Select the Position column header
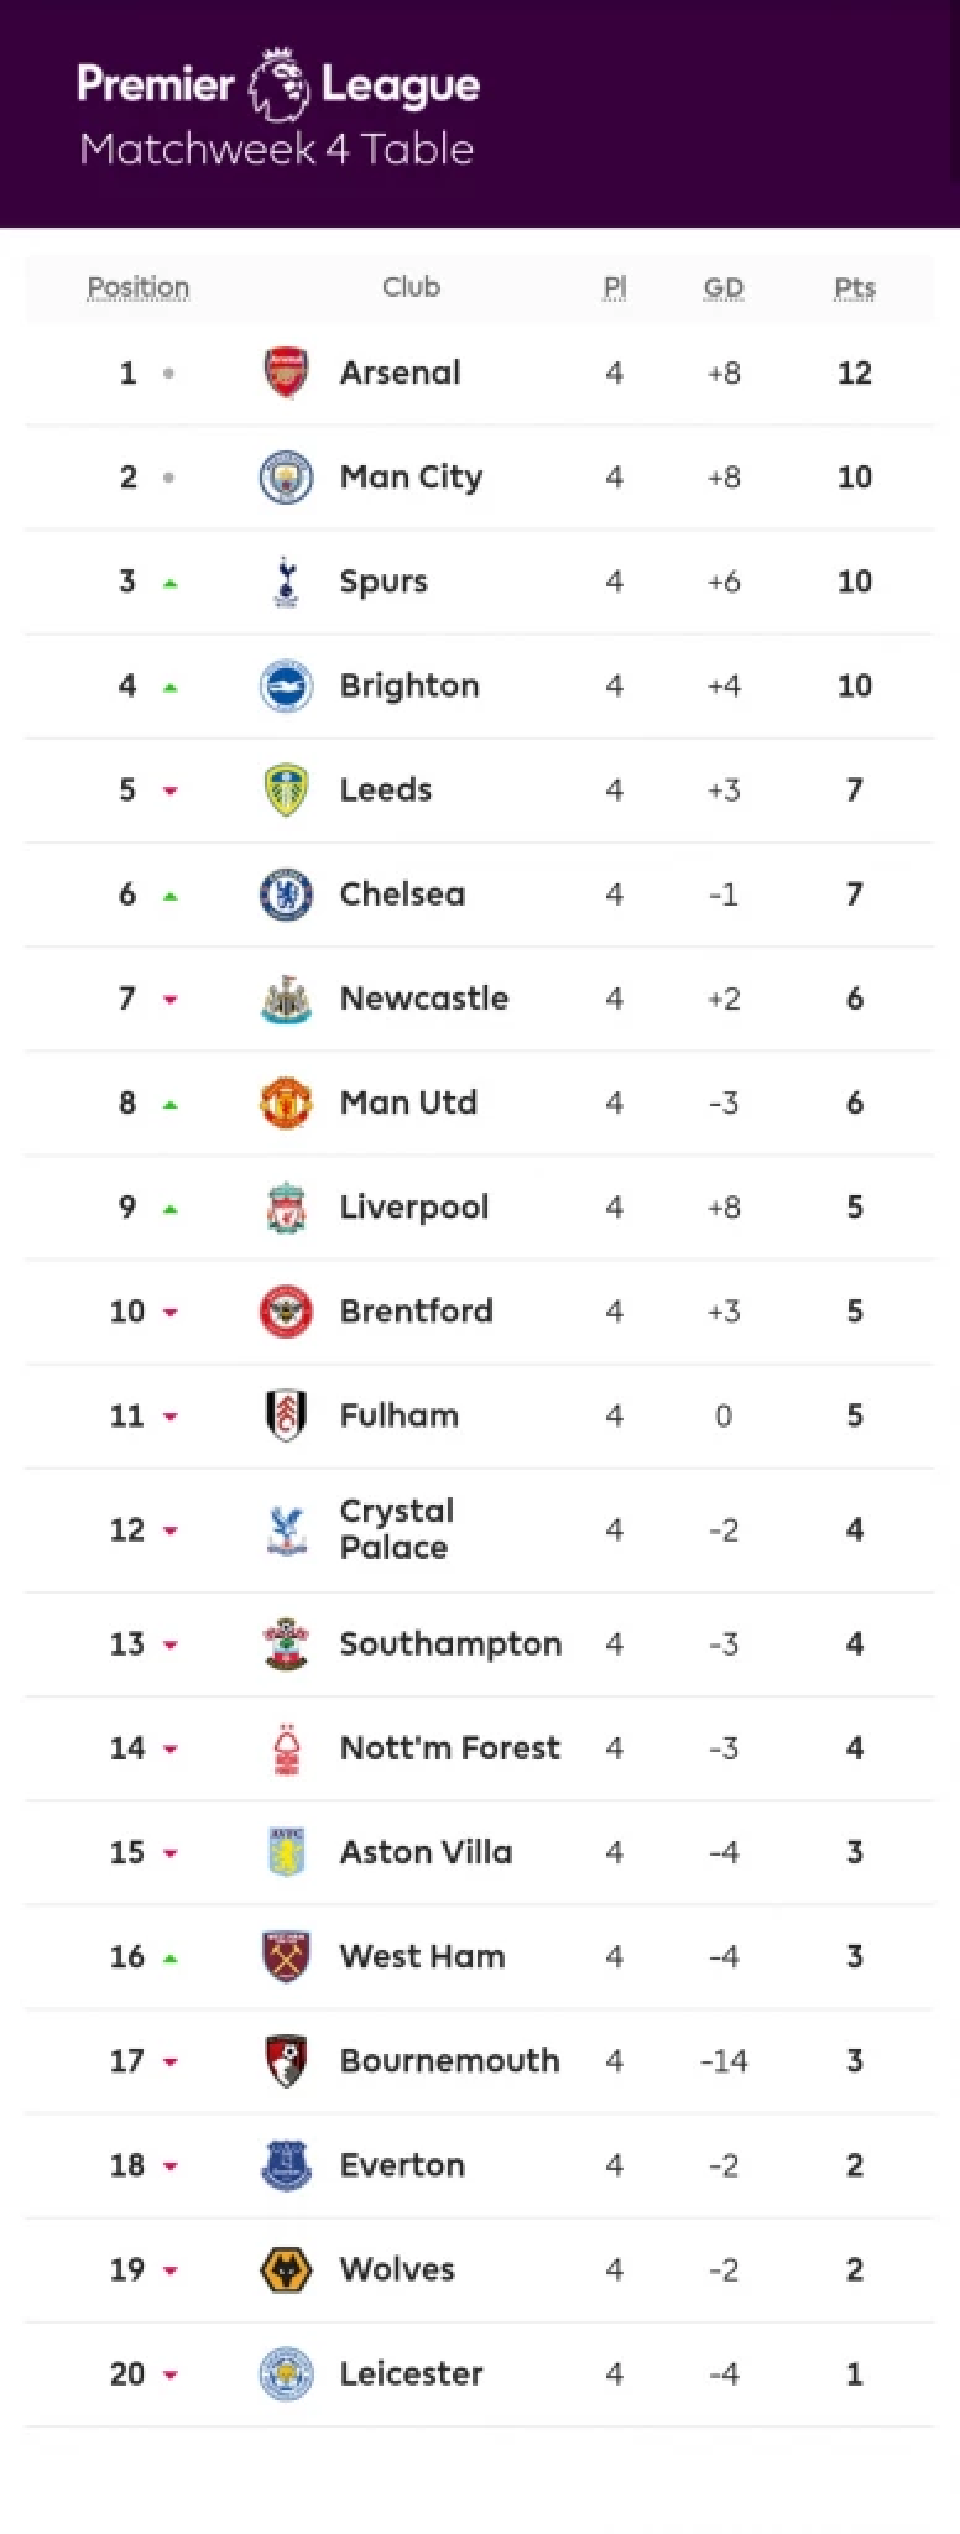This screenshot has height=2534, width=960. 138,288
